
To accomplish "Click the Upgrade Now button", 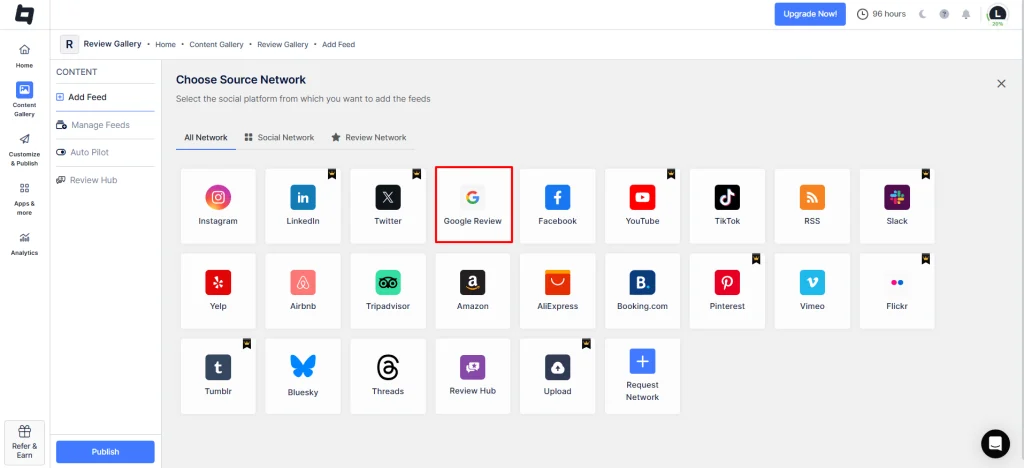I will pos(809,14).
